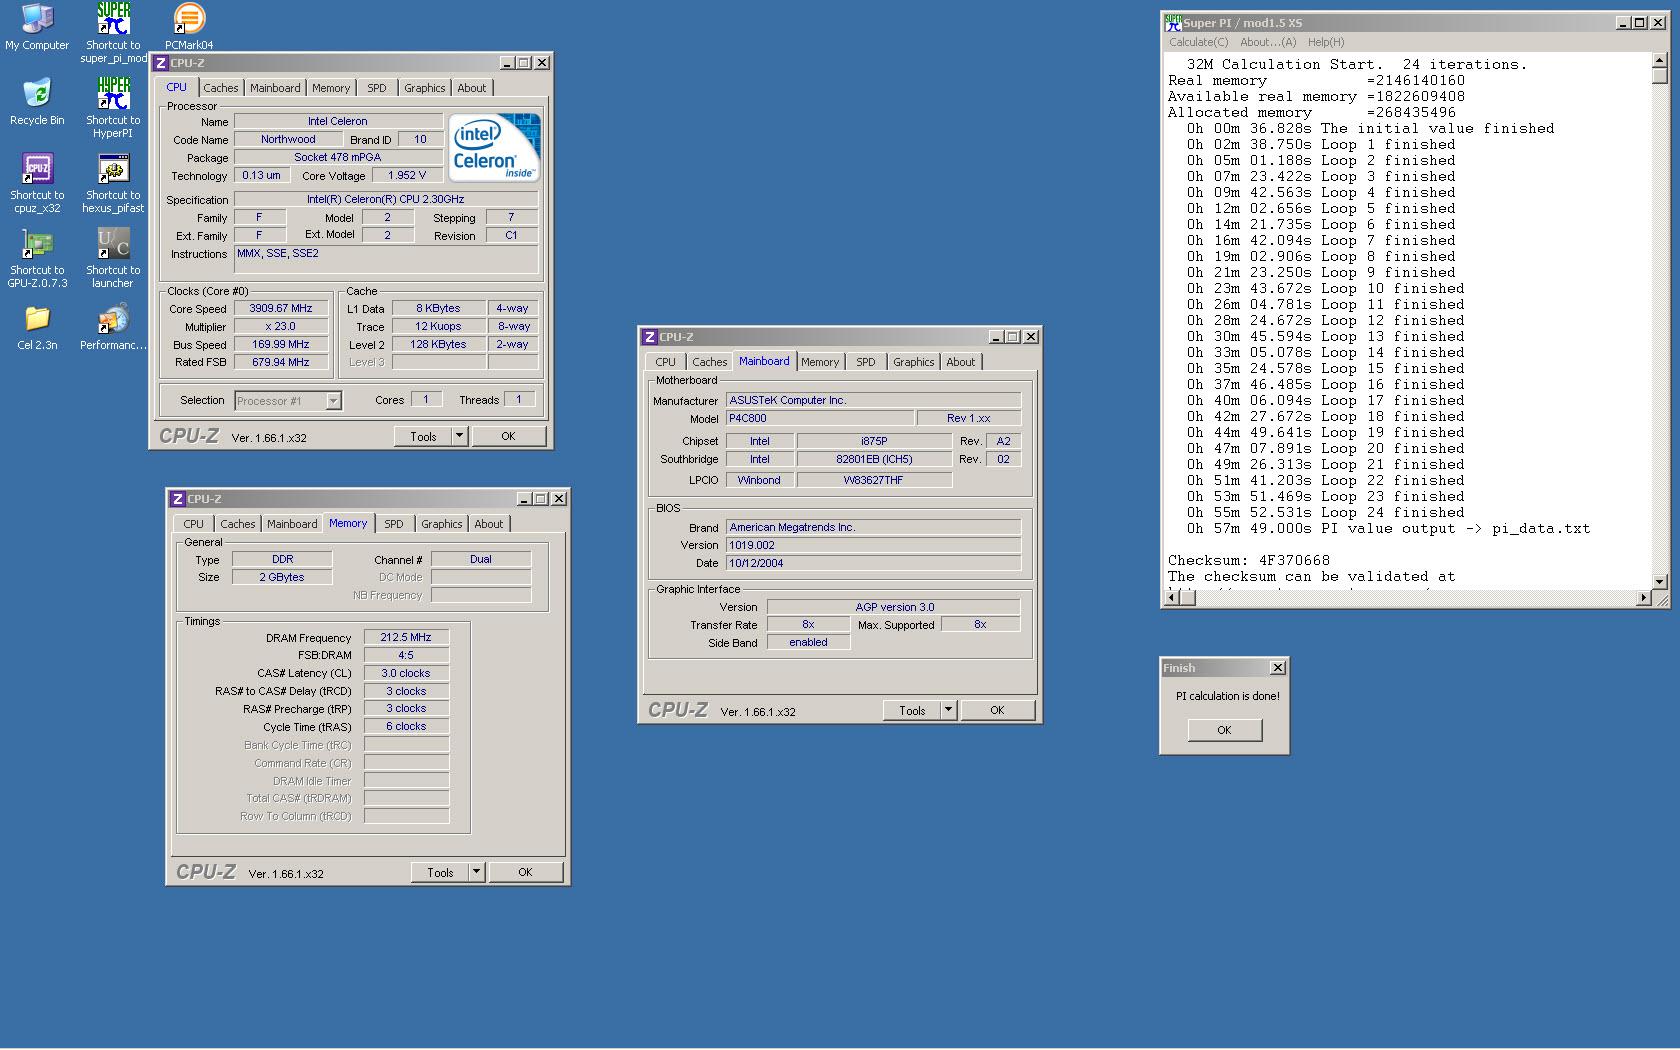Open the Calculate(C) menu in Super PI
Screen dimensions: 1680x1050
[x=1198, y=42]
